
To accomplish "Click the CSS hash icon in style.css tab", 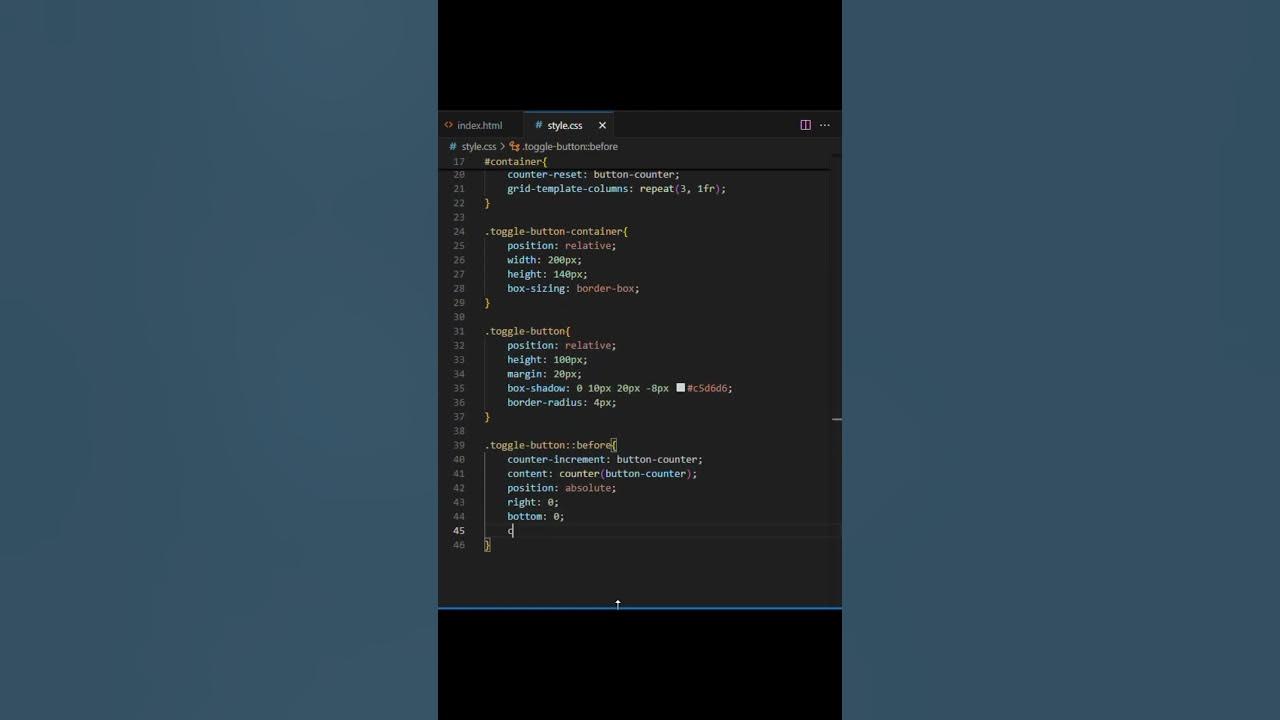I will 538,125.
